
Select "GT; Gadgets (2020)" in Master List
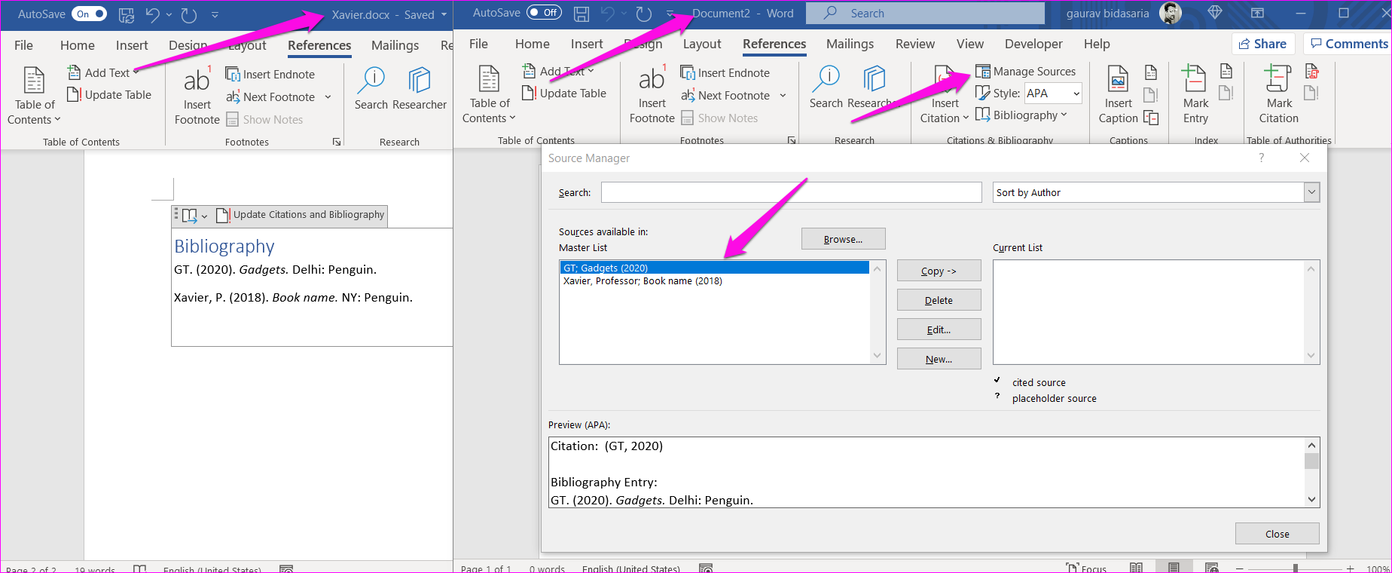pos(715,267)
